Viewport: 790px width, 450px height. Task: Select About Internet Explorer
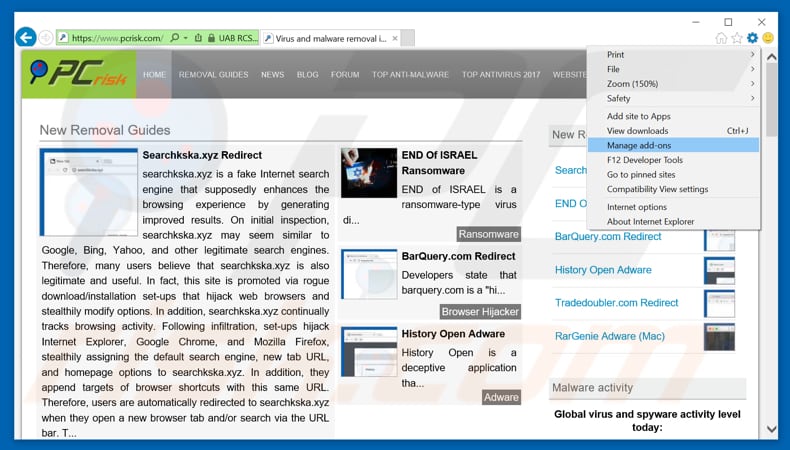click(674, 221)
